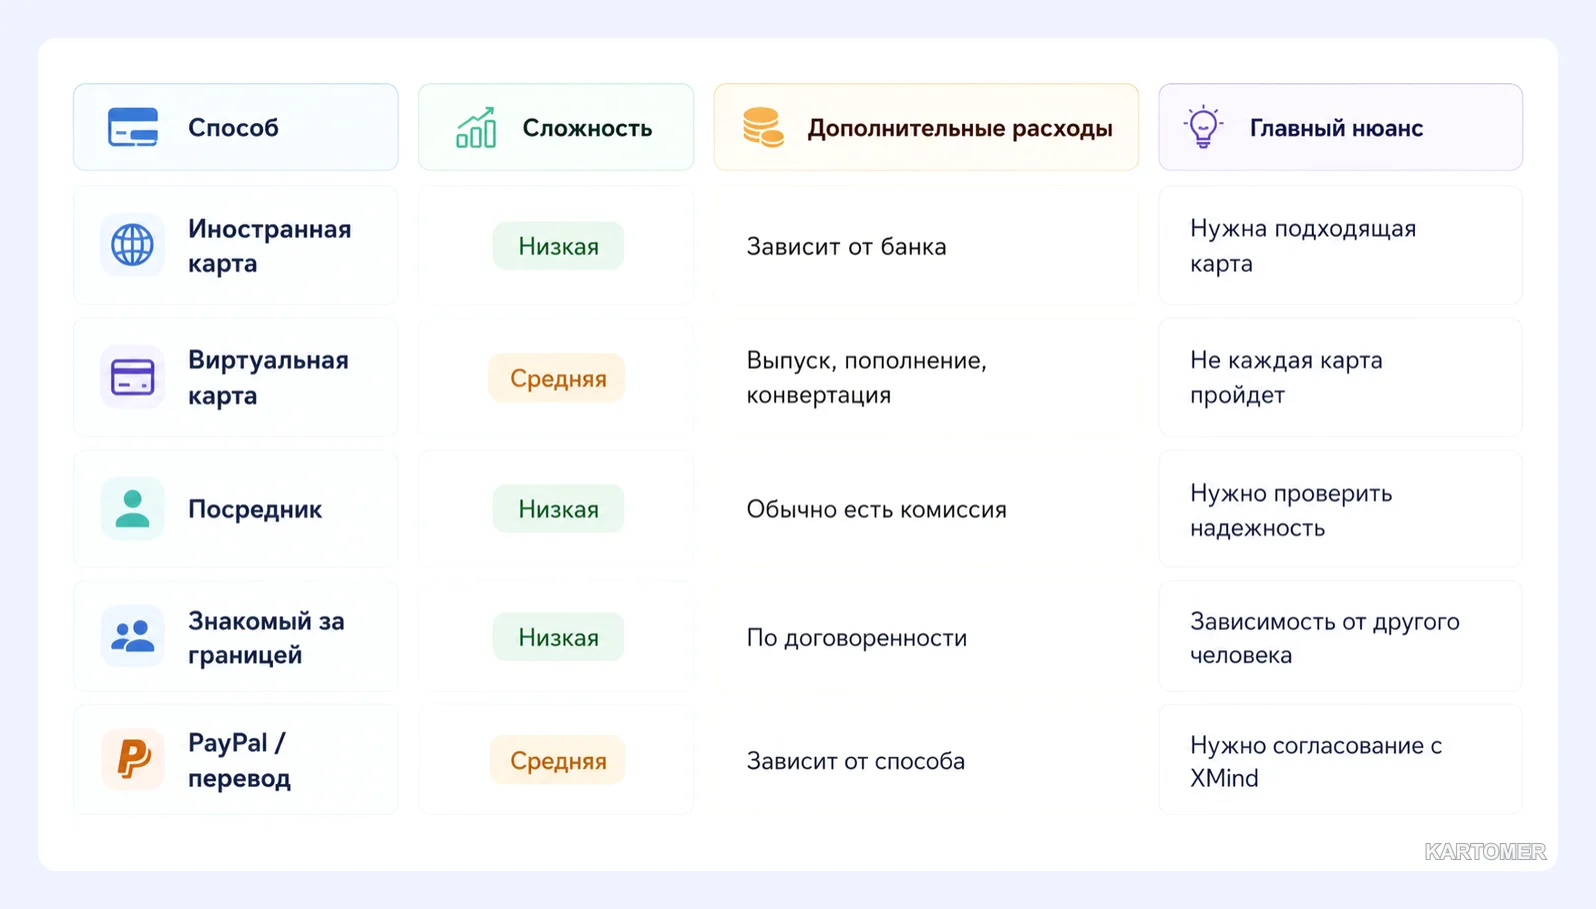This screenshot has height=909, width=1596.
Task: Select the "Нужно проверить надежность" note
Action: [x=1291, y=510]
